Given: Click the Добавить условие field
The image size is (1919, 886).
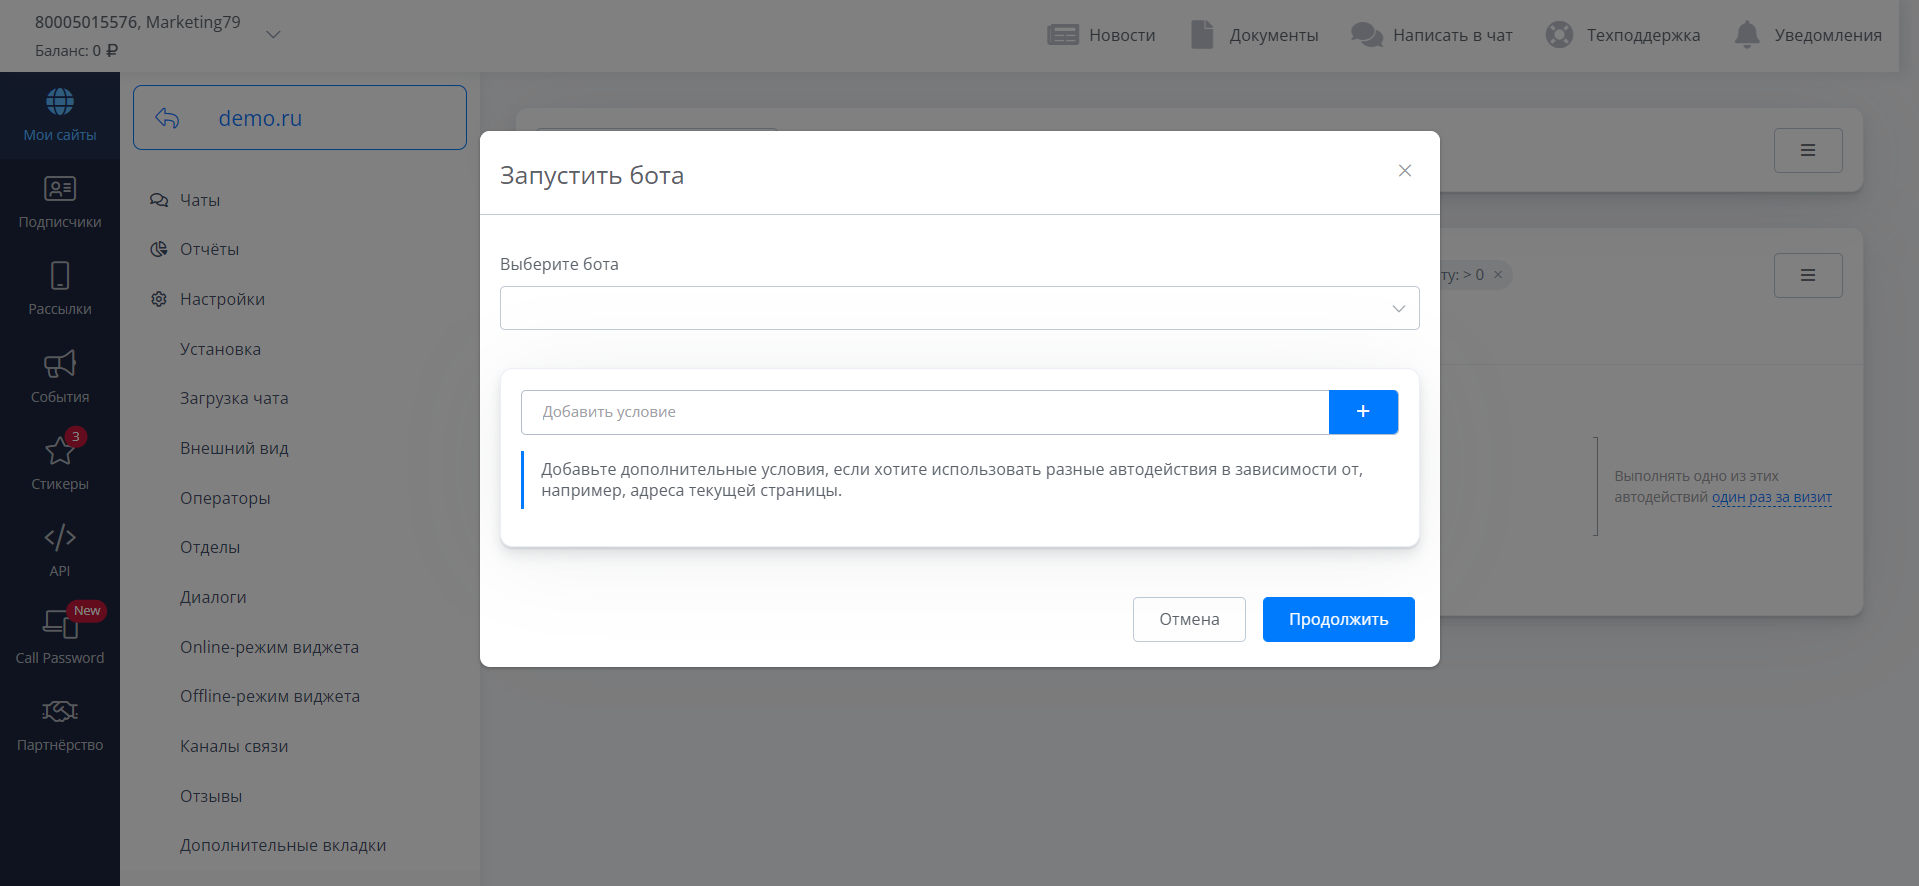Looking at the screenshot, I should [924, 412].
